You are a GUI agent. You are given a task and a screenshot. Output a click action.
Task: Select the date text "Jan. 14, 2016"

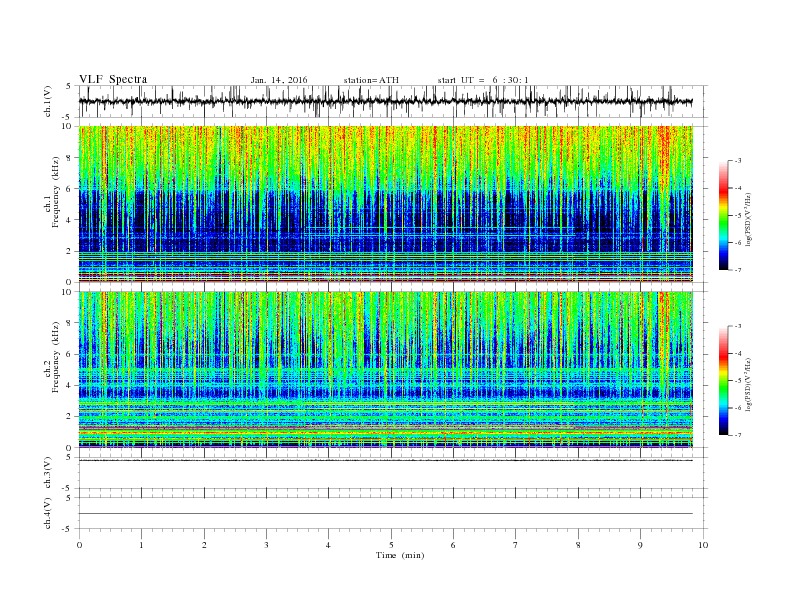[x=279, y=80]
